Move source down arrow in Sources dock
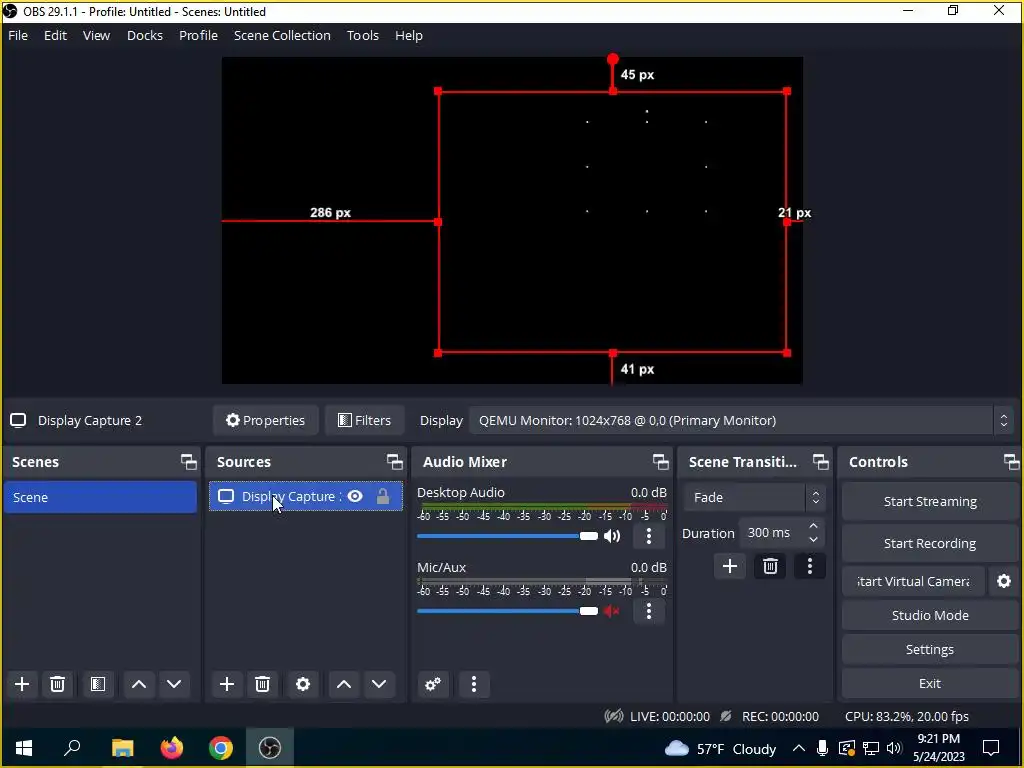This screenshot has width=1024, height=768. (379, 684)
